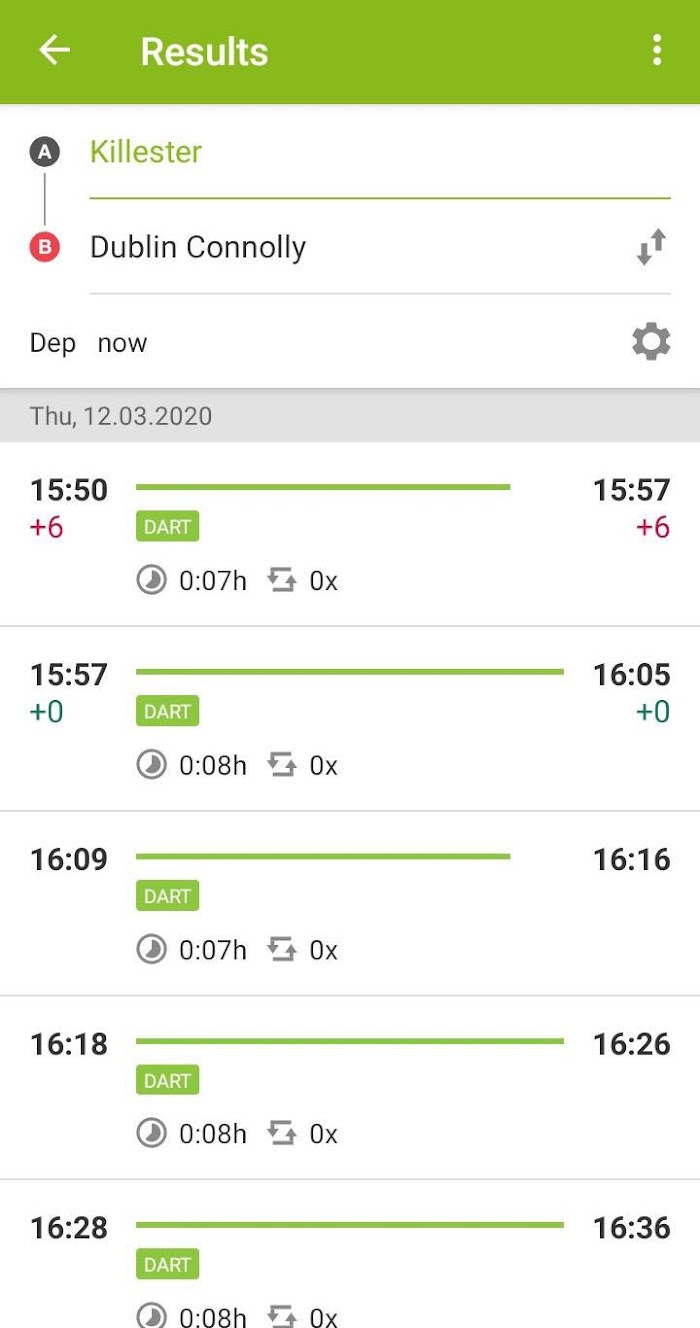Viewport: 700px width, 1328px height.
Task: Tap the destination marker B icon
Action: click(44, 247)
